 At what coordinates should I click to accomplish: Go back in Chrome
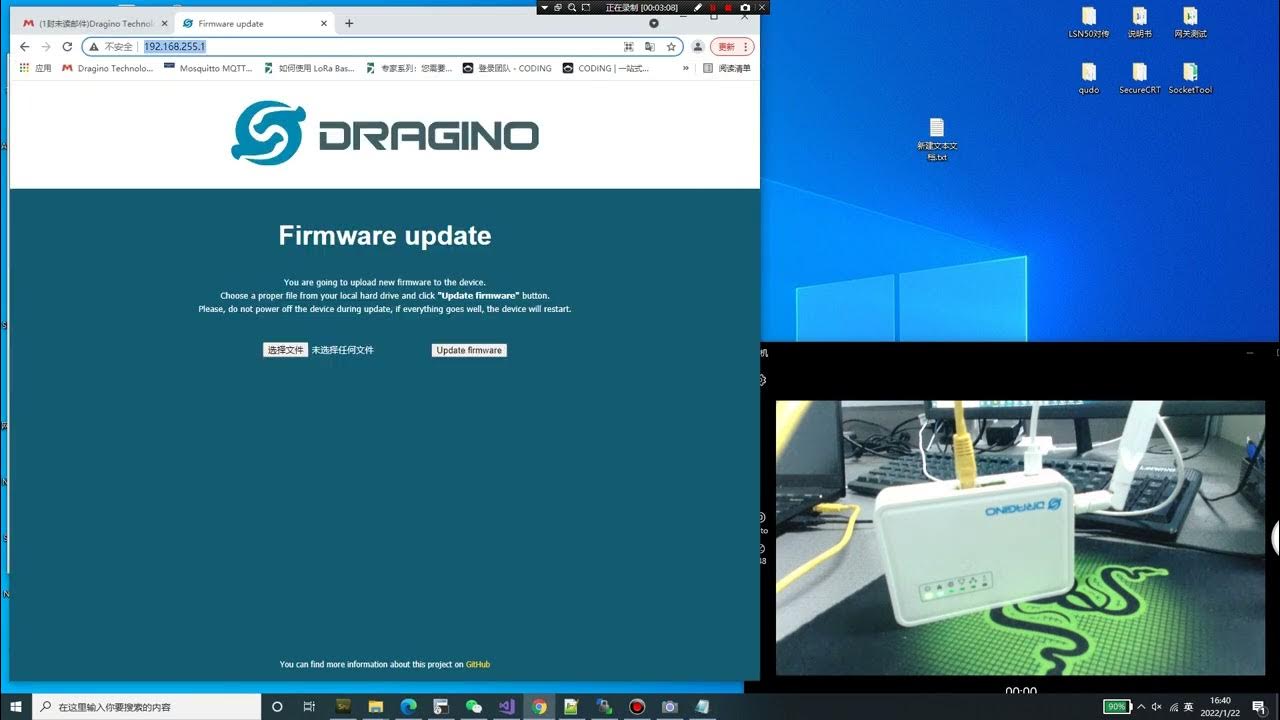(x=25, y=47)
